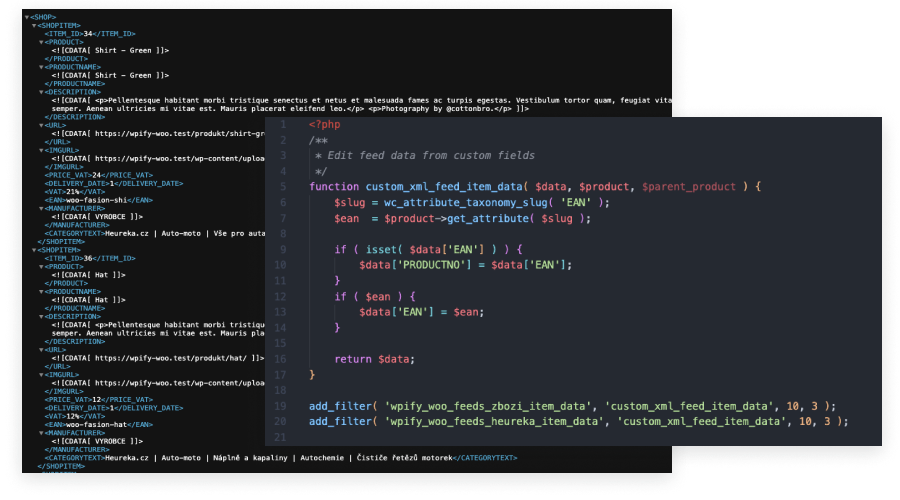This screenshot has width=900, height=500.
Task: Click the wc_attribute_taxonomy_slug call
Action: (x=465, y=203)
